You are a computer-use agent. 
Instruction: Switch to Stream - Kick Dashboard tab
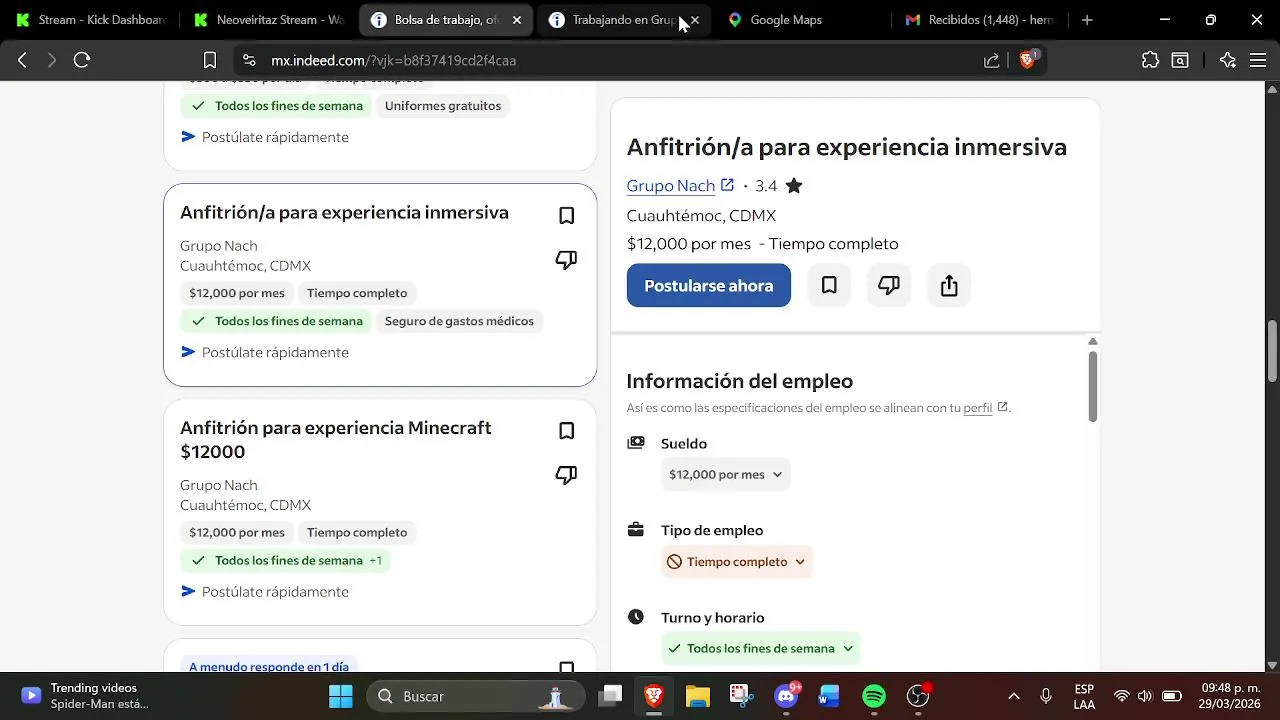click(x=90, y=20)
